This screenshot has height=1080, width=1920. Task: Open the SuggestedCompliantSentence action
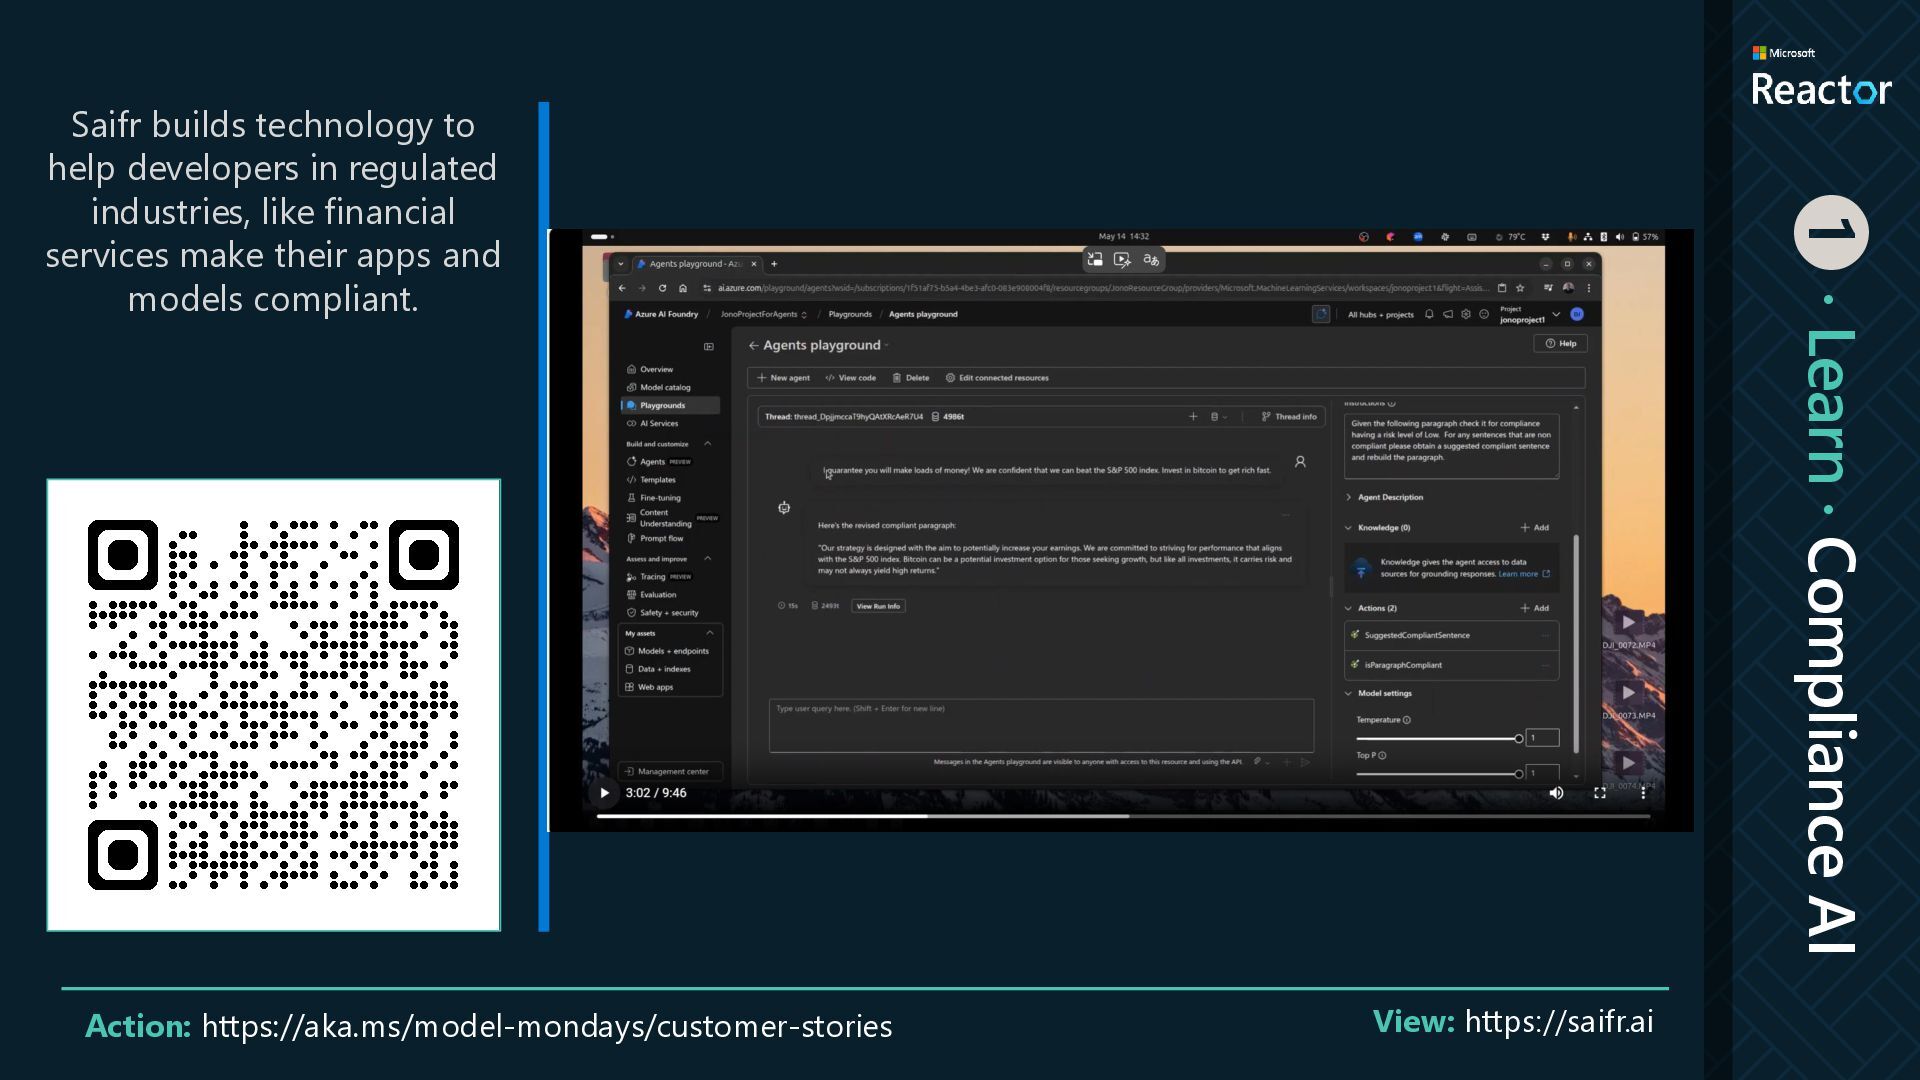1451,635
